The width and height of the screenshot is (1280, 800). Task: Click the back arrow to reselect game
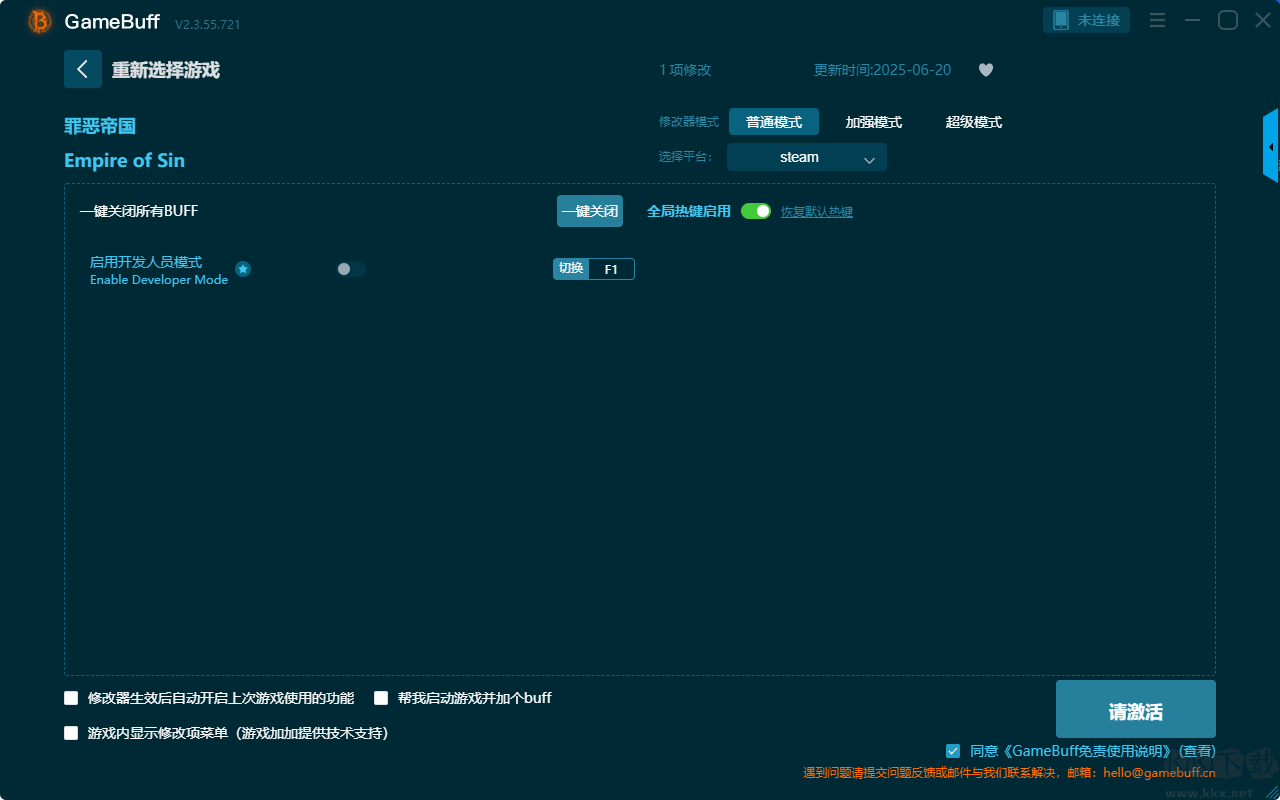click(x=83, y=69)
